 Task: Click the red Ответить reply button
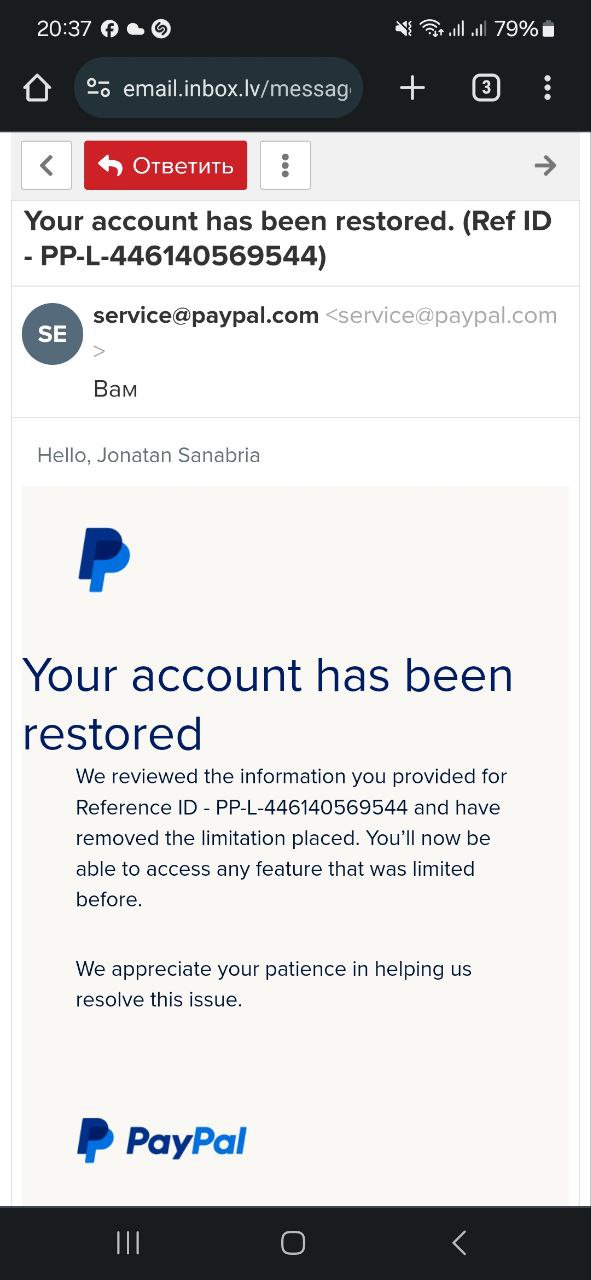pyautogui.click(x=165, y=165)
